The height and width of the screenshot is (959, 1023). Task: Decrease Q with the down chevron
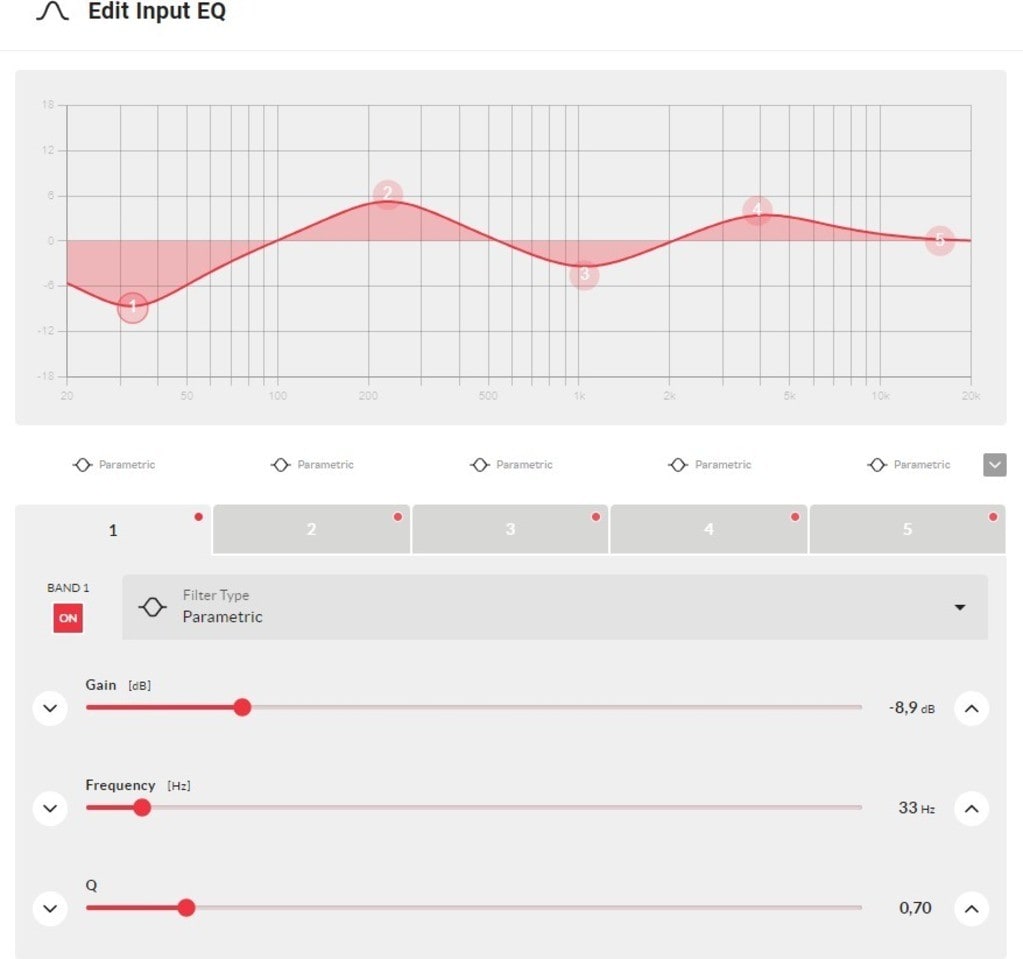[x=50, y=909]
